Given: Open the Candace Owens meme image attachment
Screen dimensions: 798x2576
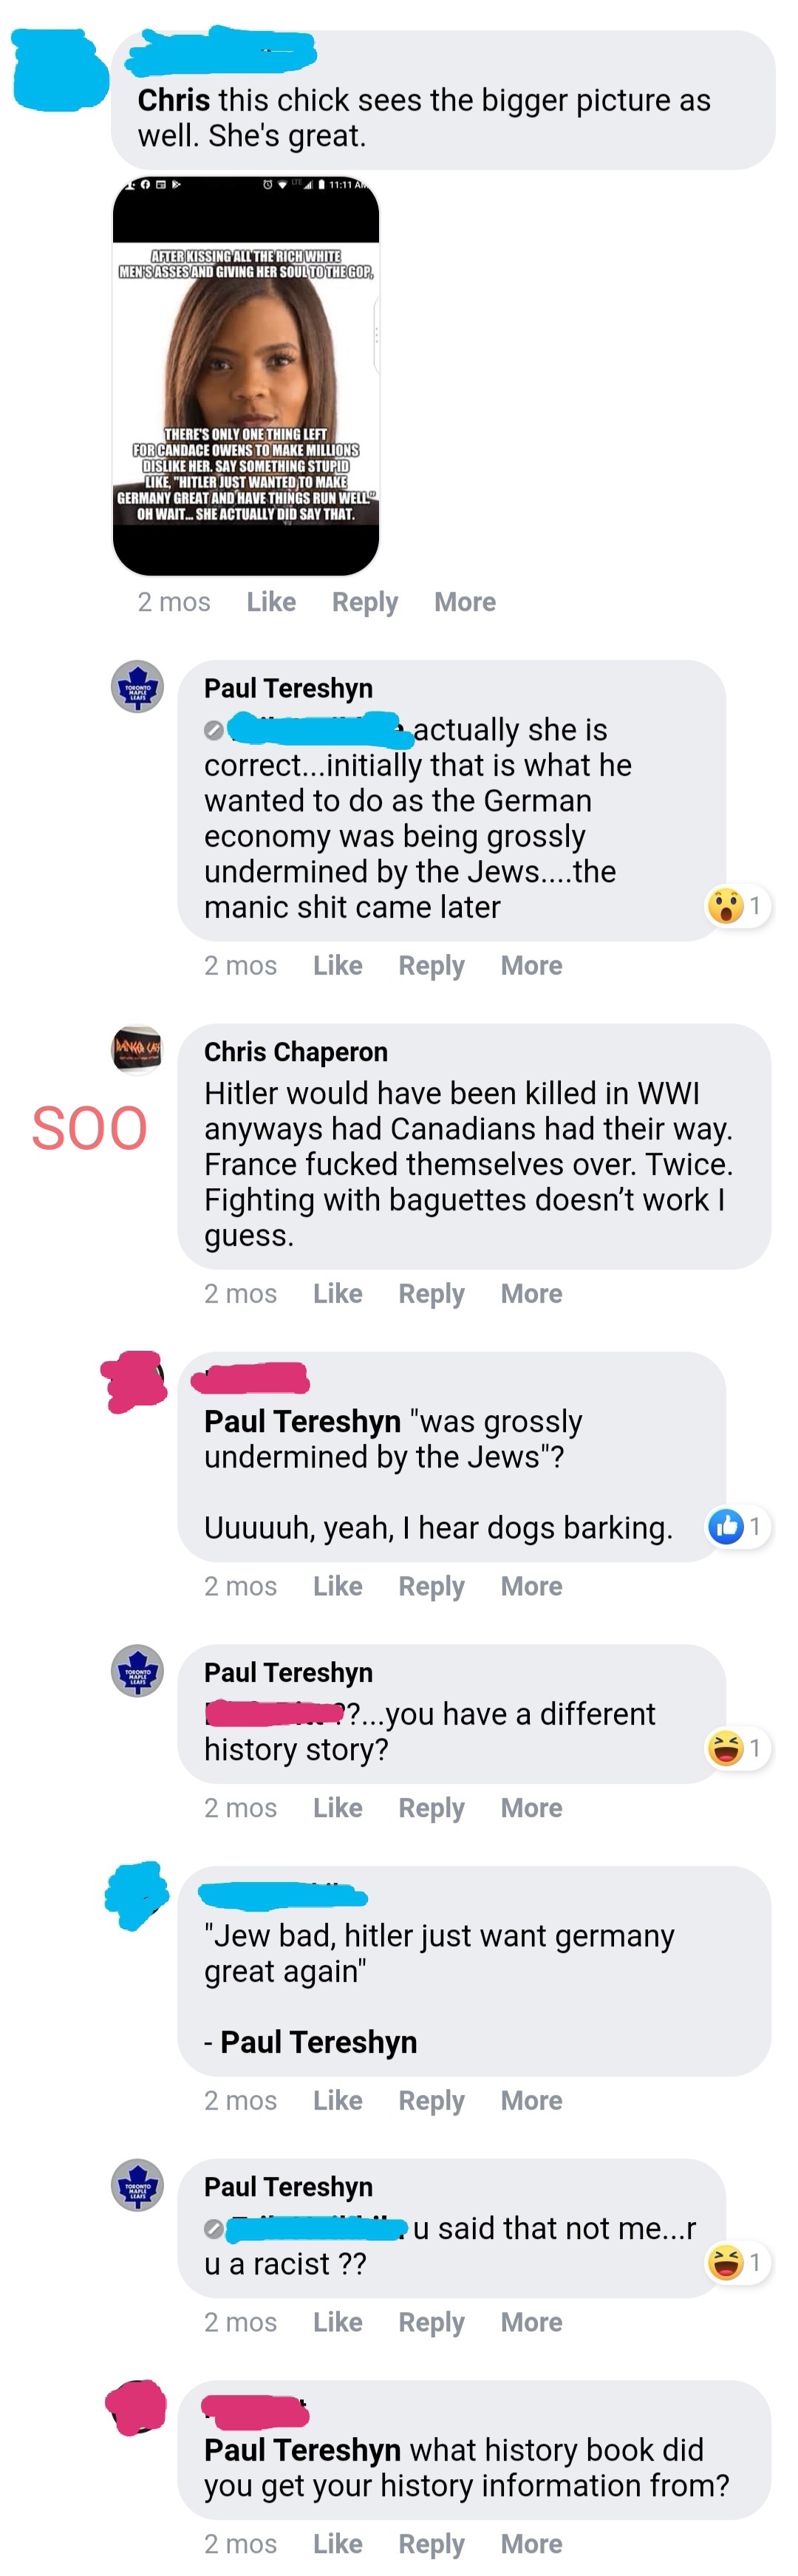Looking at the screenshot, I should point(246,376).
